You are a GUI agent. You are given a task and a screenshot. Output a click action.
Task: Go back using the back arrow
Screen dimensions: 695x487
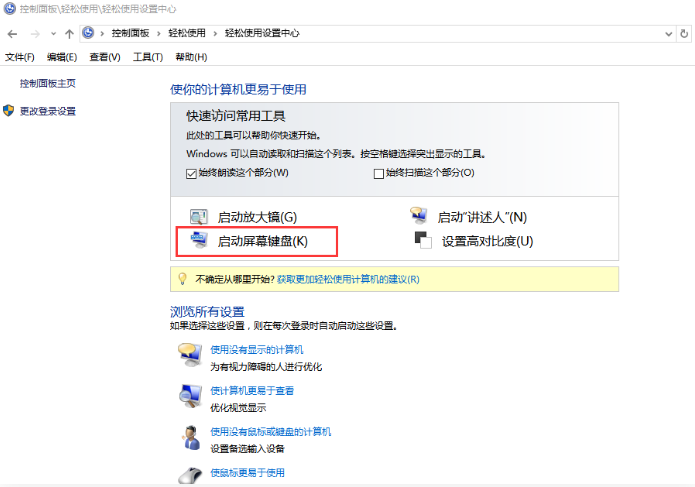[12, 33]
